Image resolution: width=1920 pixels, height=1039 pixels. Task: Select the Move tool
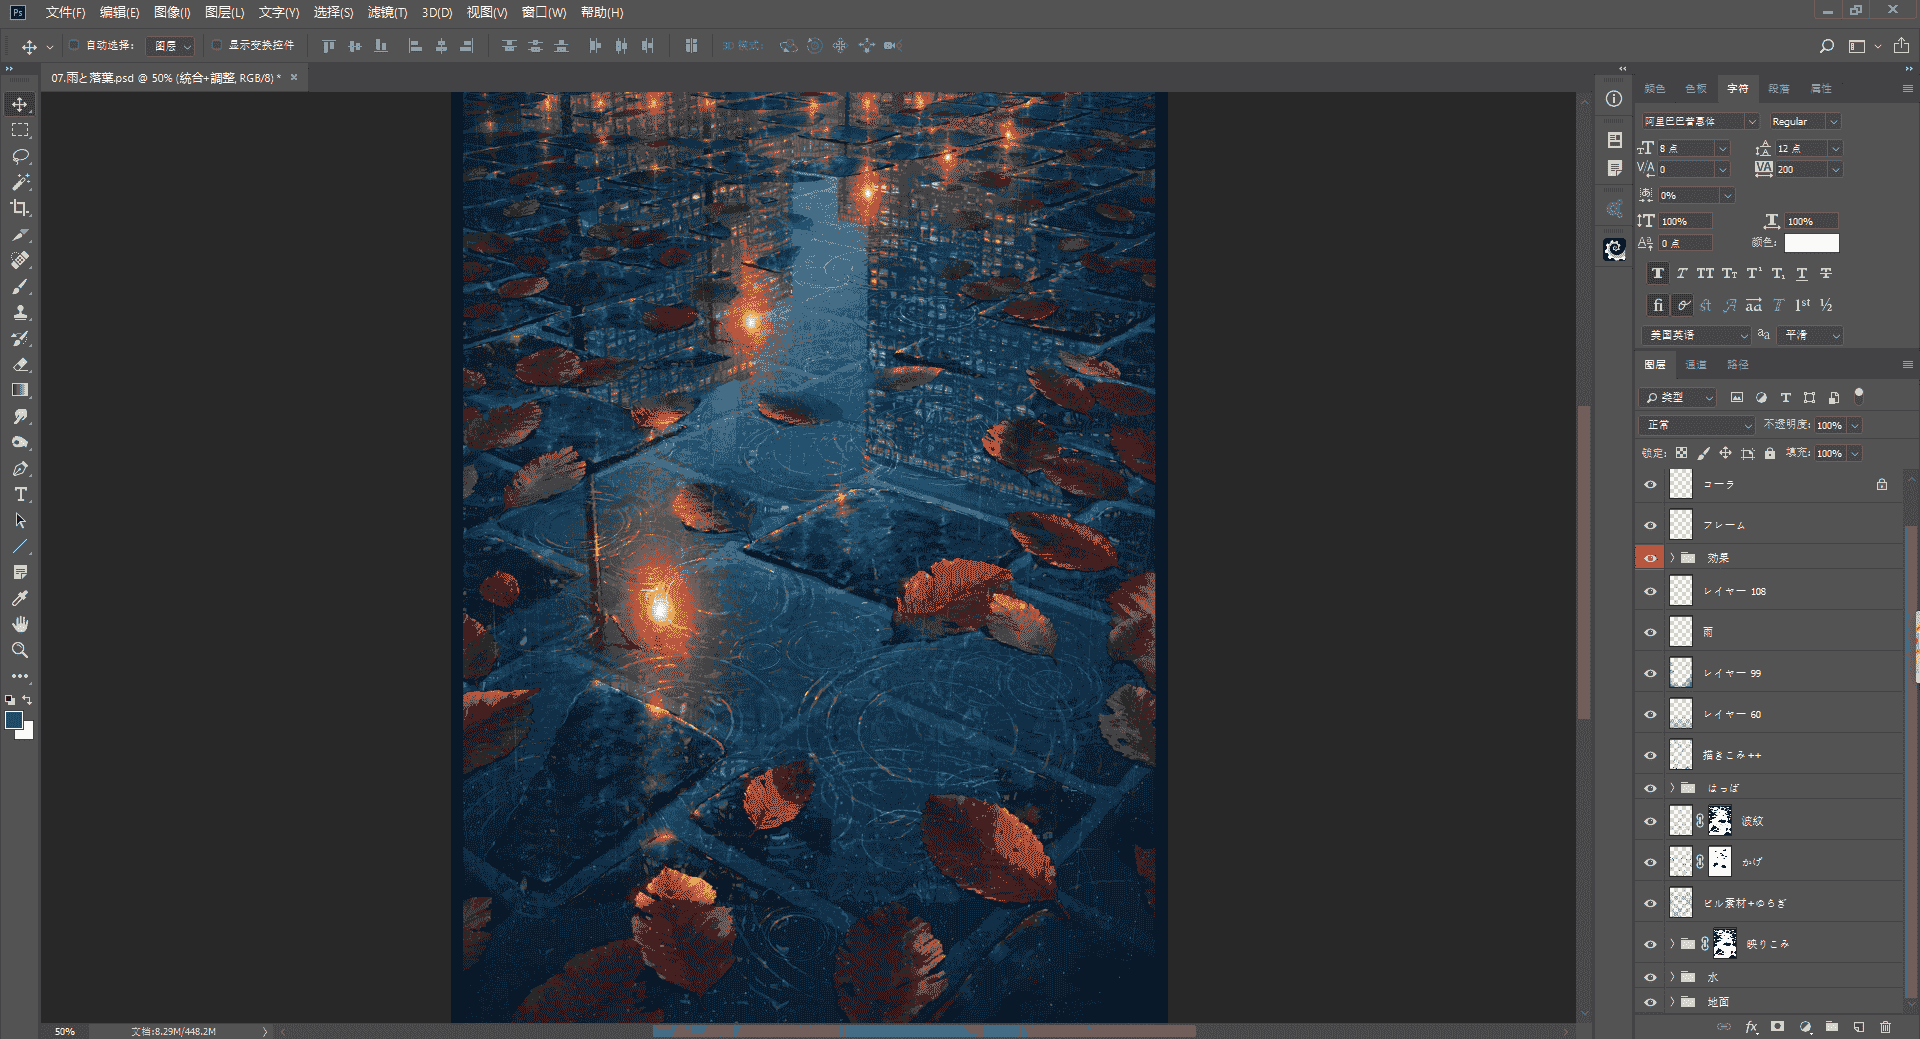tap(20, 104)
